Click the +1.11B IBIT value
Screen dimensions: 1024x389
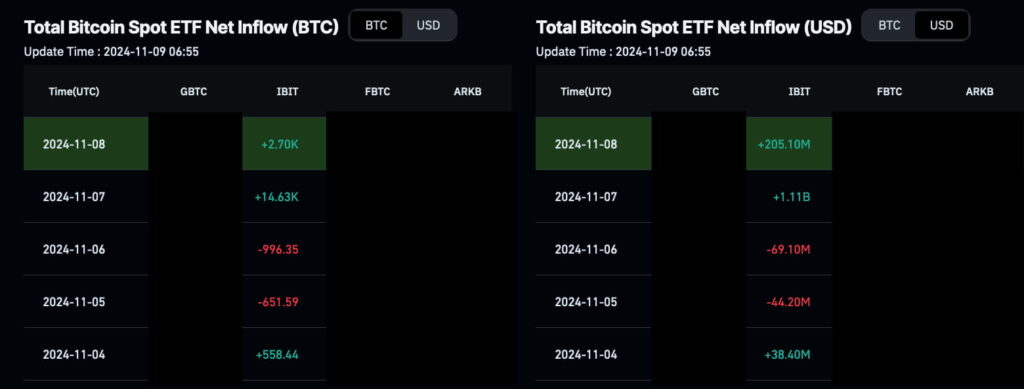click(x=793, y=197)
